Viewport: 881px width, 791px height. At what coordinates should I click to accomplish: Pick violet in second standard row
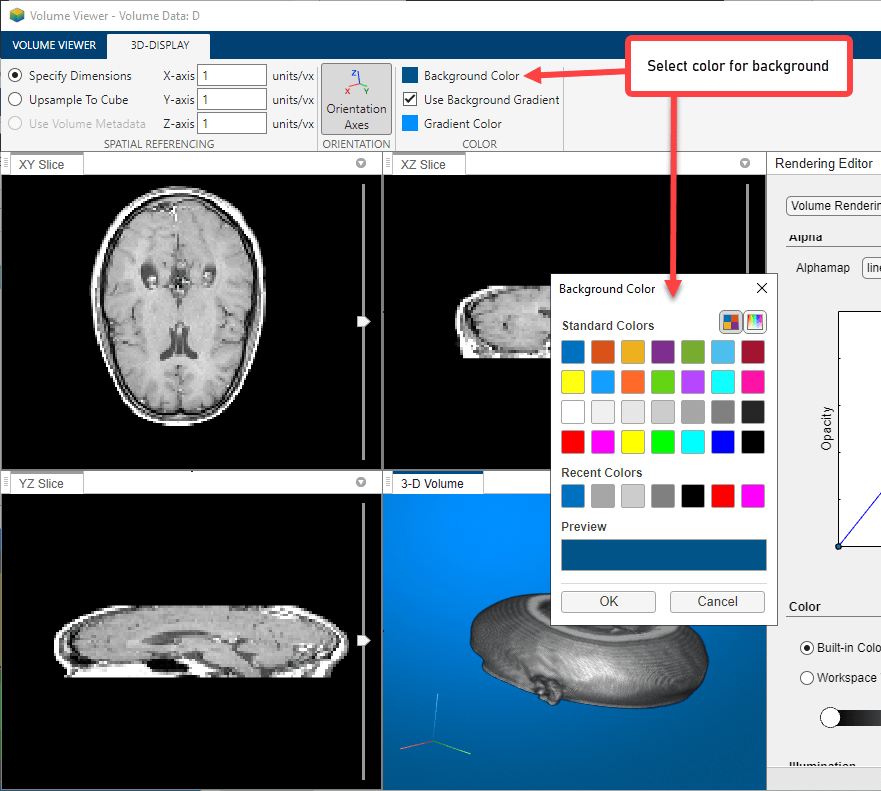(x=693, y=382)
